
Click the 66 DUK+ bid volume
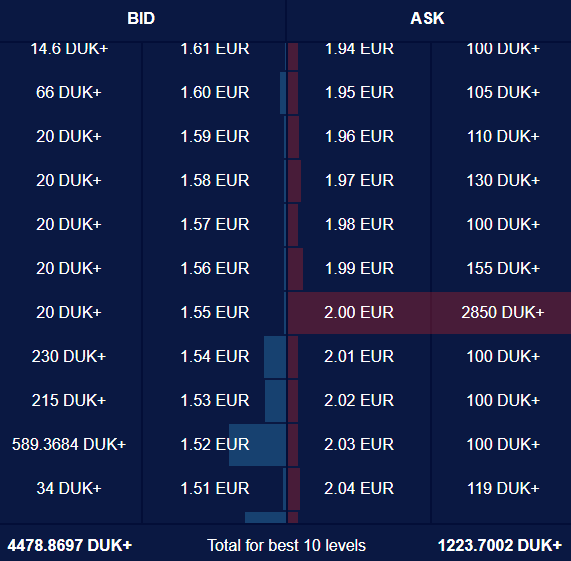tap(69, 92)
